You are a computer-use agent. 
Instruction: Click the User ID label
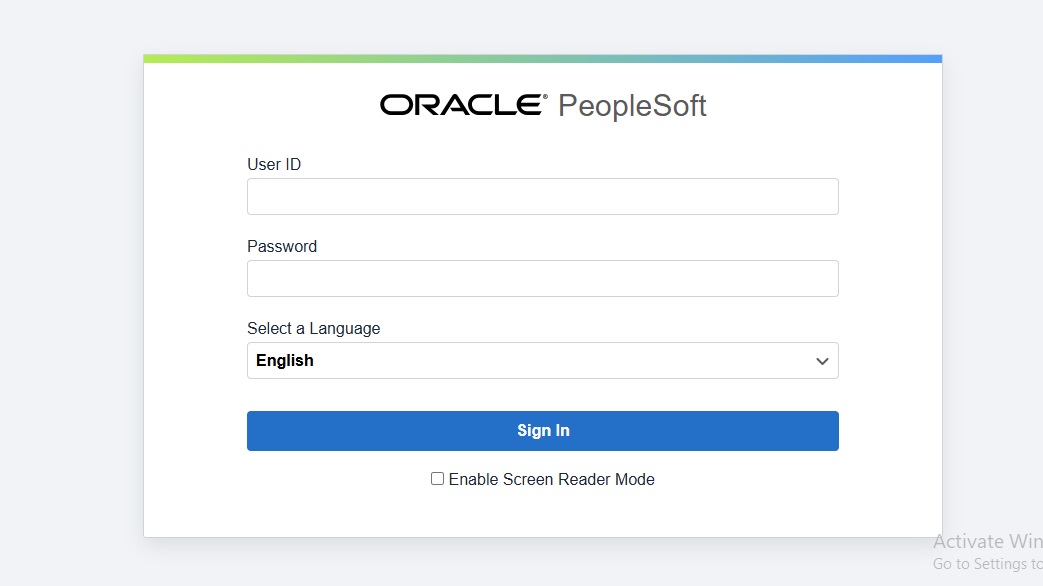click(x=274, y=165)
